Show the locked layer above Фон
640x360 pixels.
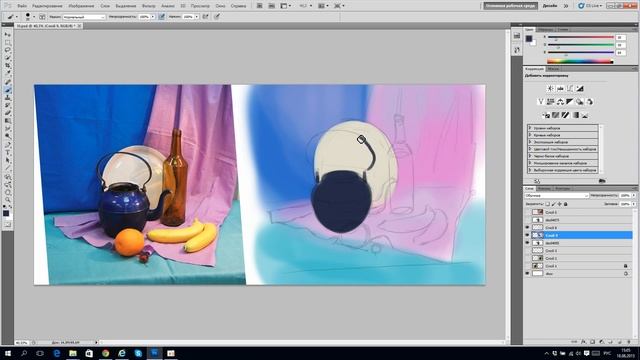point(527,266)
